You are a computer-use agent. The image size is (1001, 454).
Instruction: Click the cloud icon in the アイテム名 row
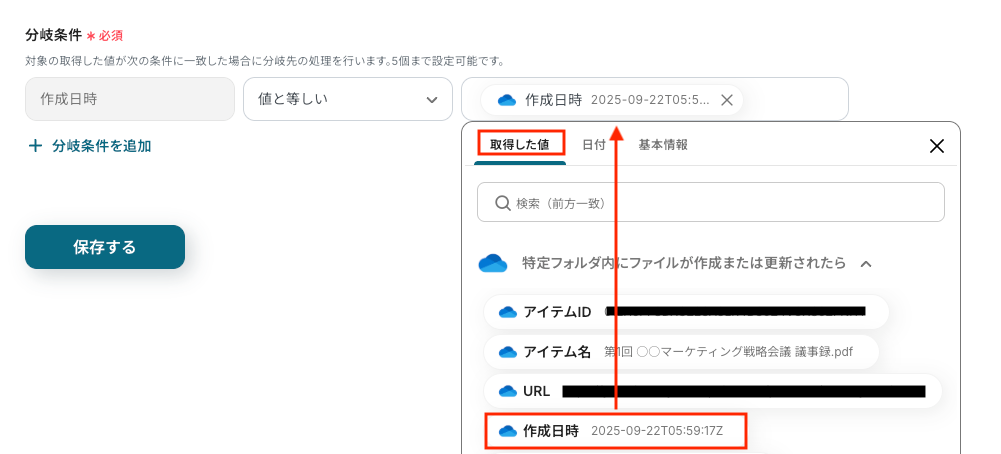point(508,352)
